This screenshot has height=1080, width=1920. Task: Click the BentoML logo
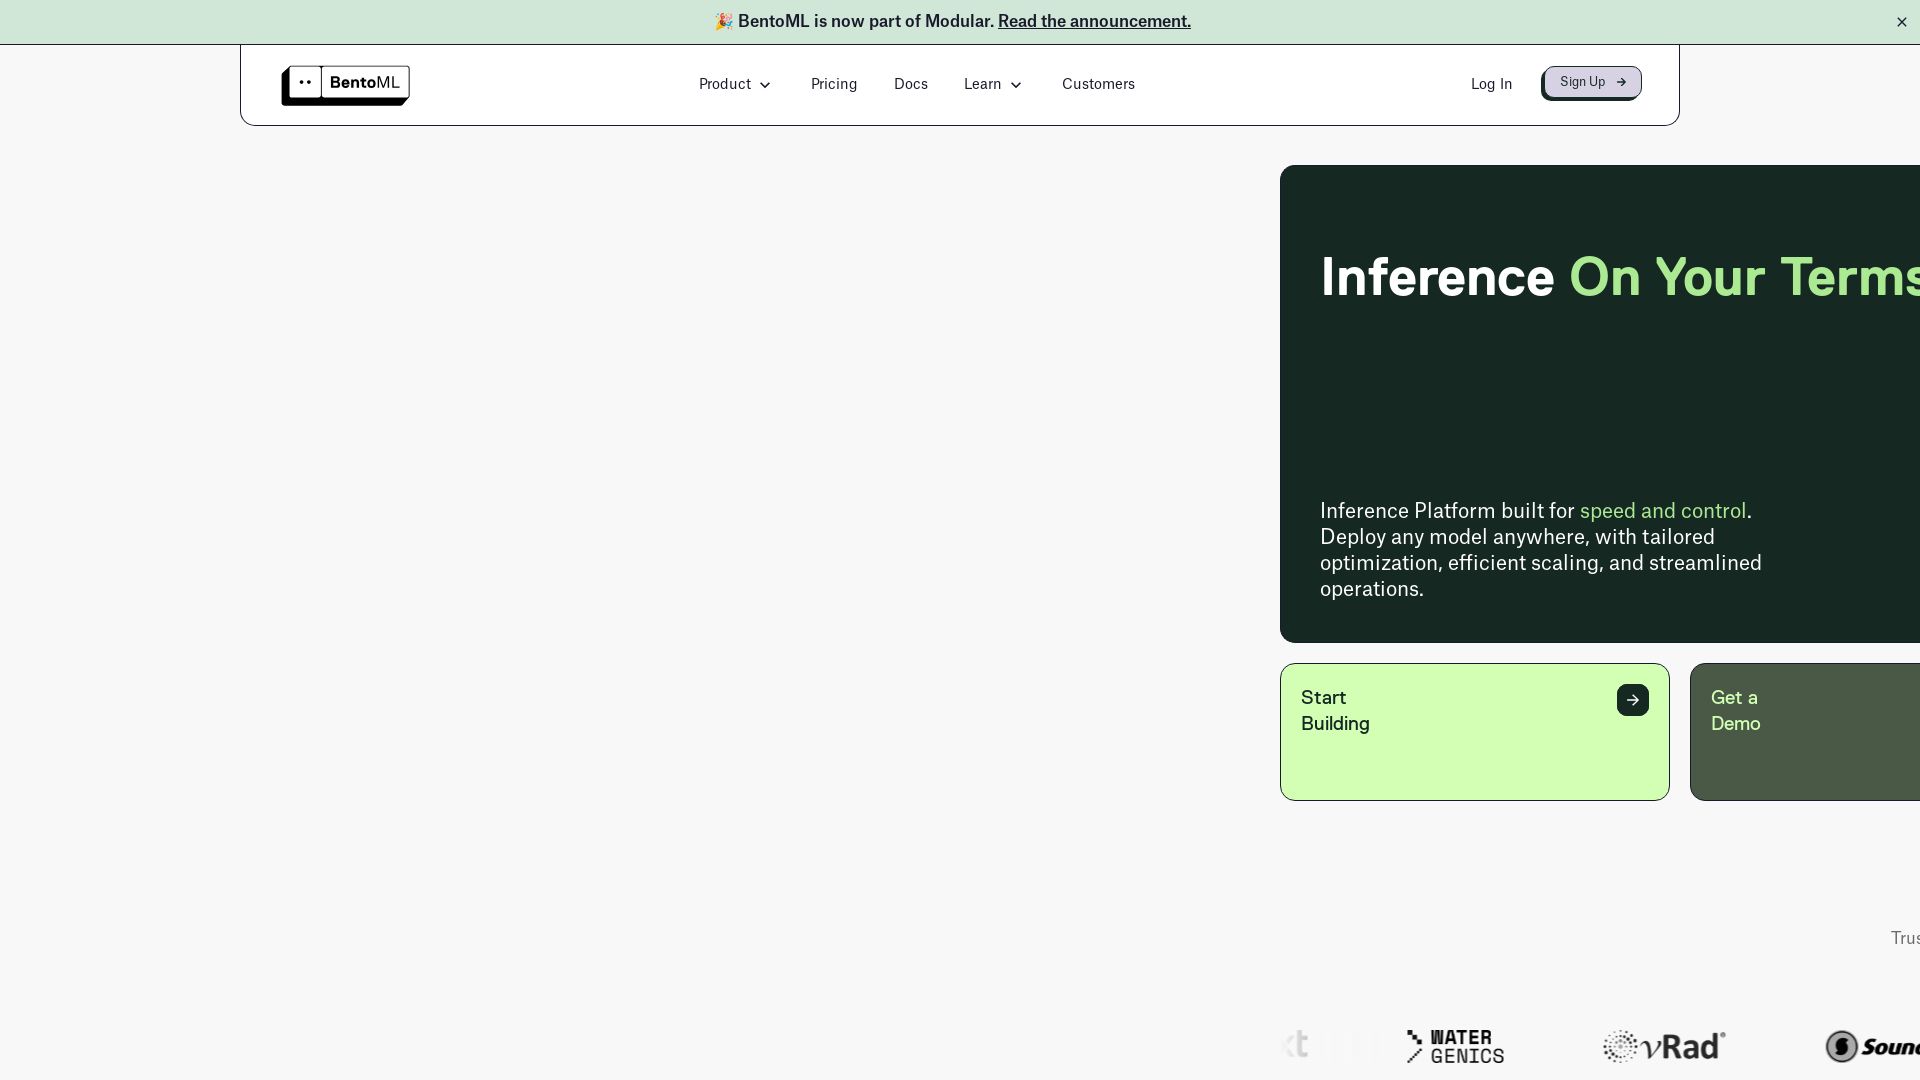pyautogui.click(x=345, y=85)
